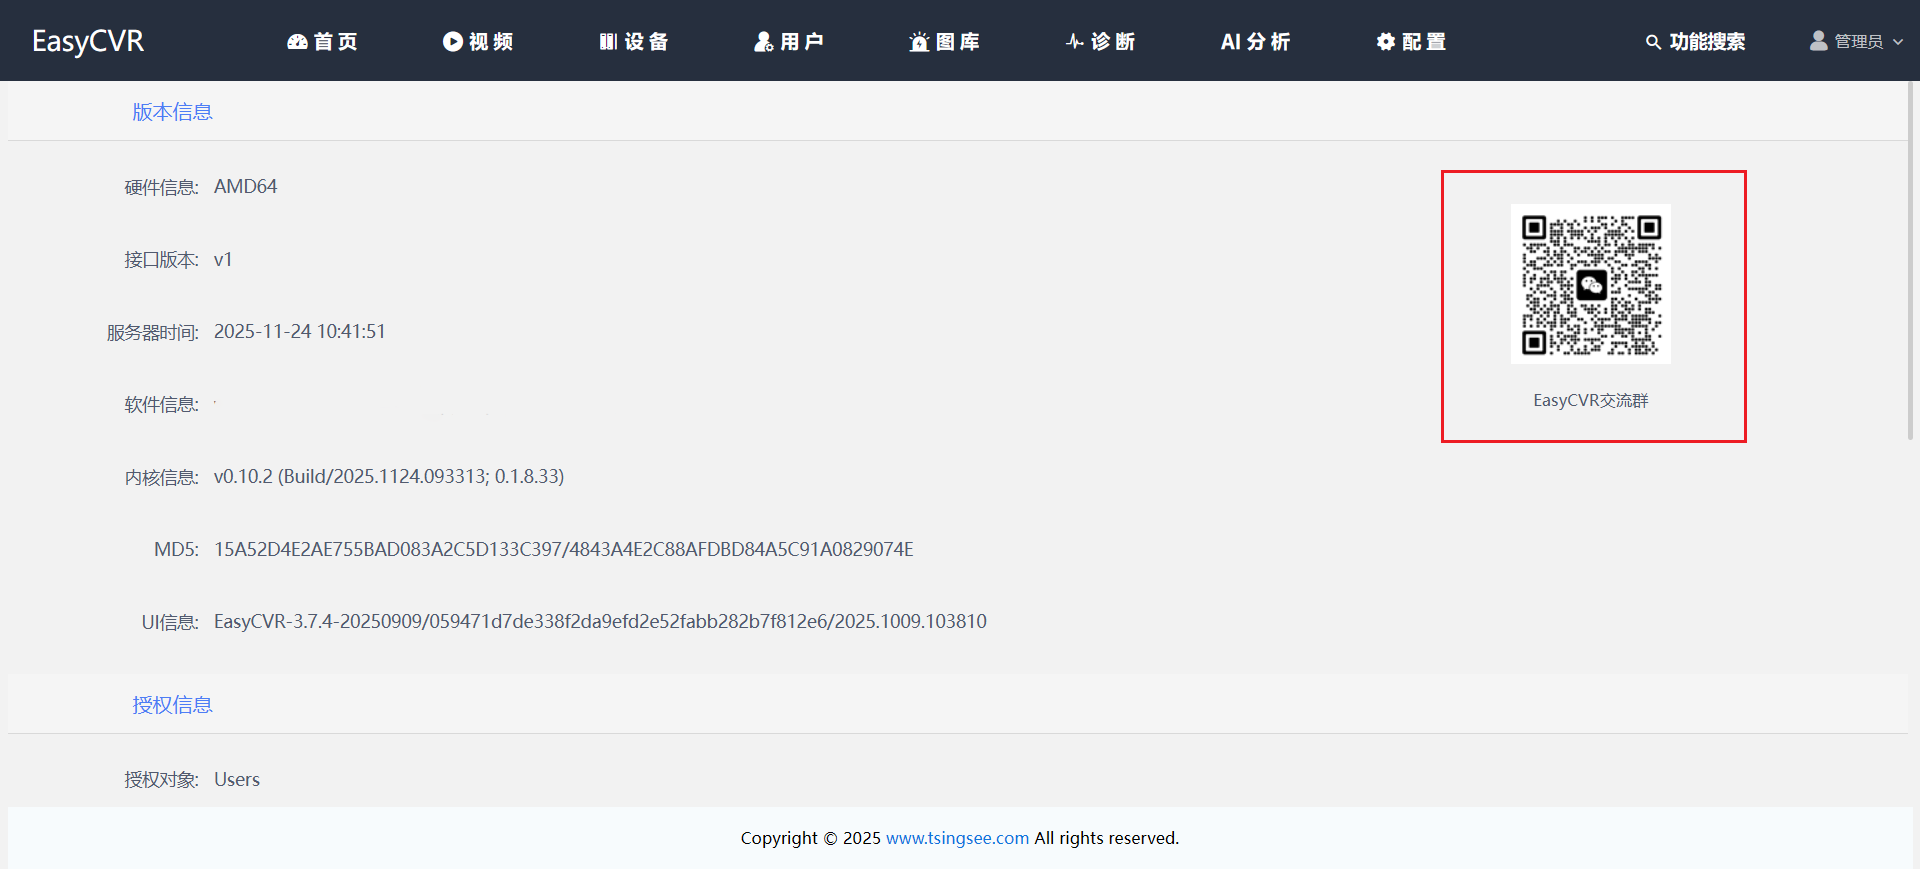Click the WeChat group QR code image
1920x869 pixels.
click(1590, 284)
